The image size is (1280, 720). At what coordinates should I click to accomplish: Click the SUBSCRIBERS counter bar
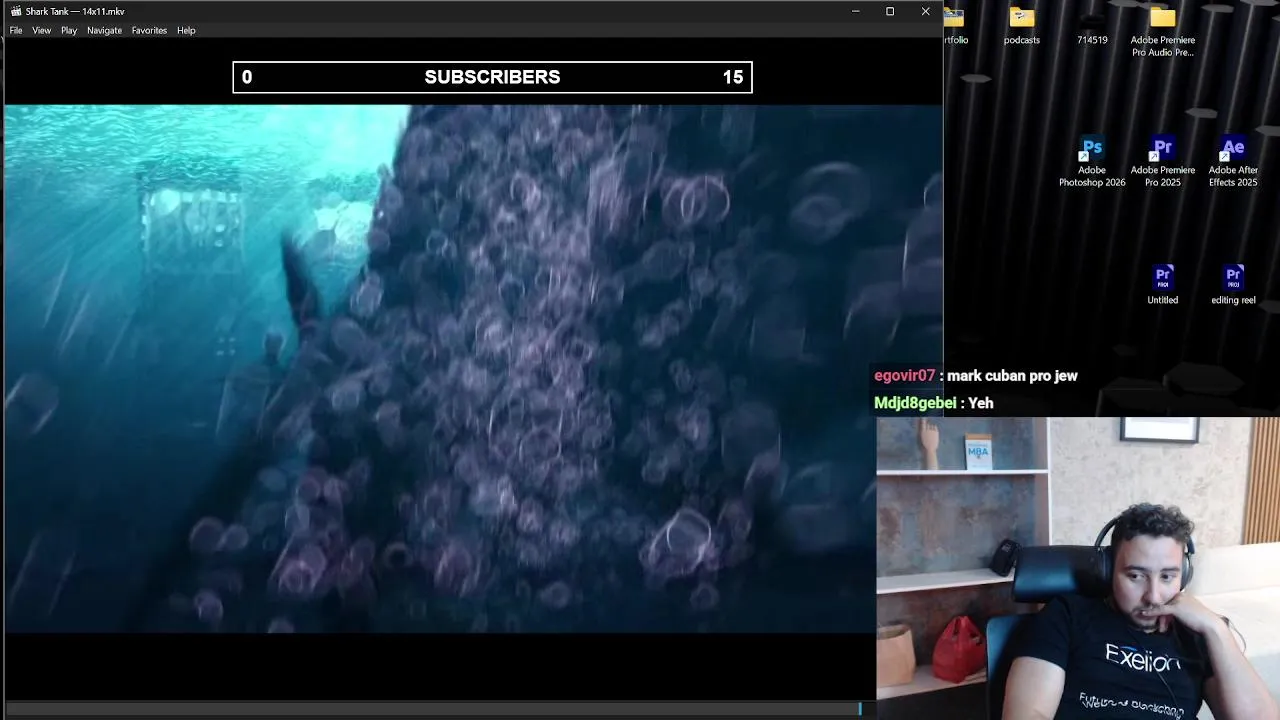coord(492,77)
